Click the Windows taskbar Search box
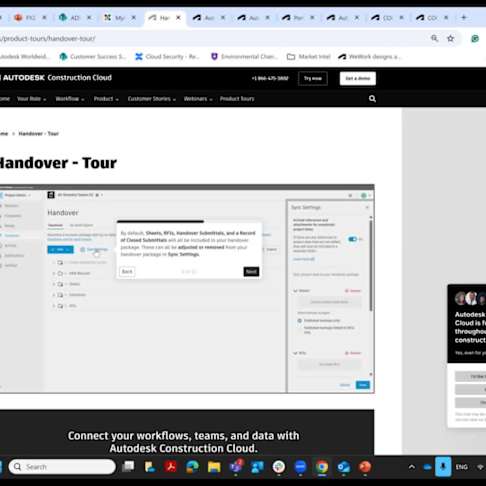This screenshot has width=486, height=486. (x=62, y=467)
